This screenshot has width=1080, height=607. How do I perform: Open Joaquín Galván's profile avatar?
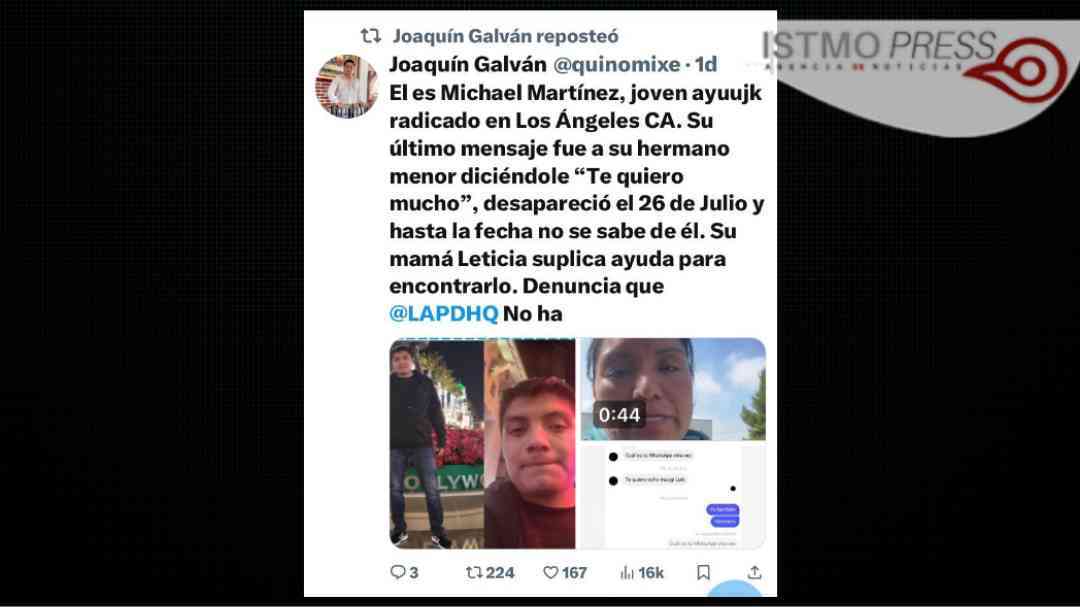[x=346, y=86]
